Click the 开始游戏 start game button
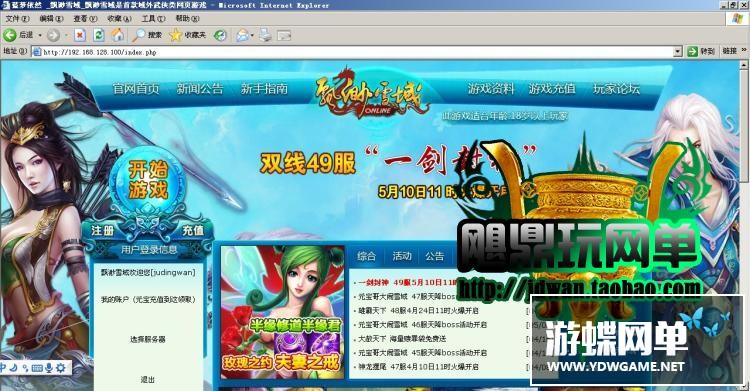750x391 pixels. pyautogui.click(x=148, y=179)
